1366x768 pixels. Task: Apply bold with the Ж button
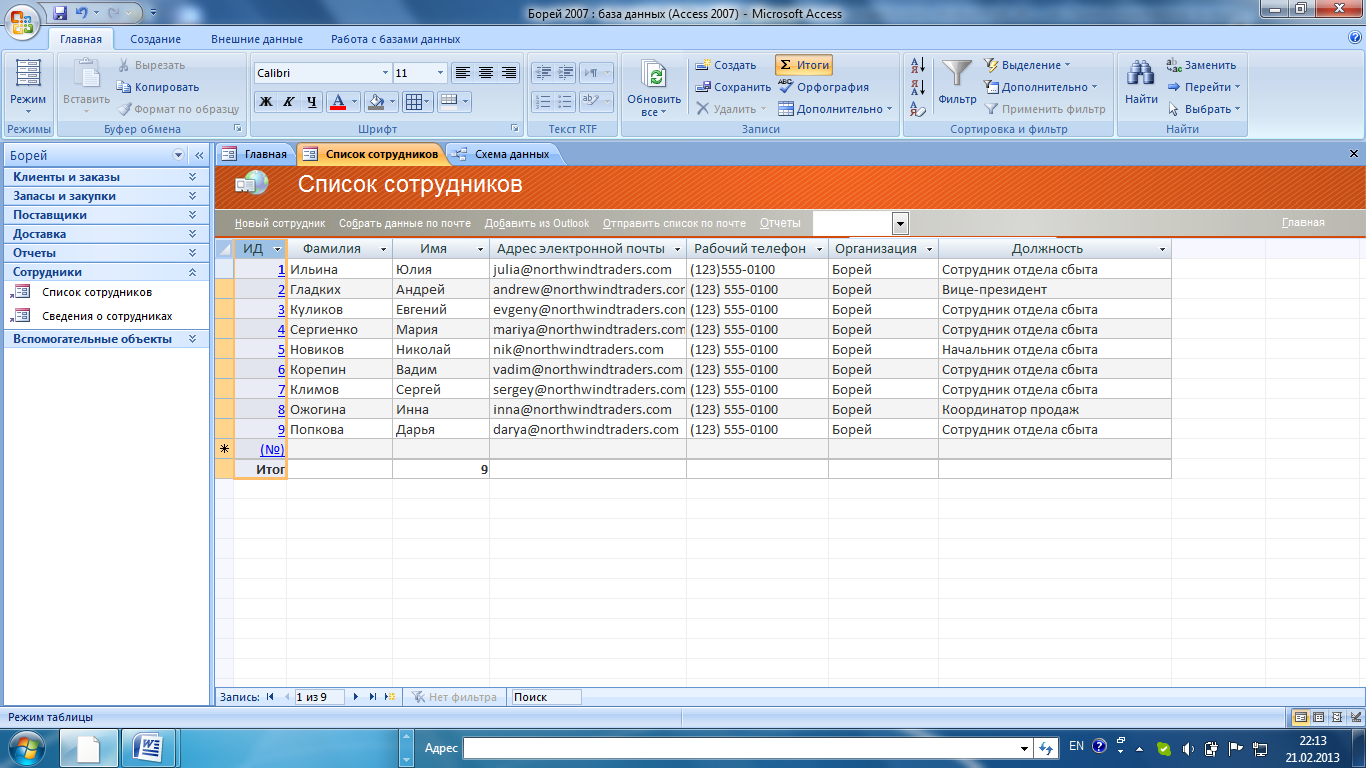tap(266, 101)
